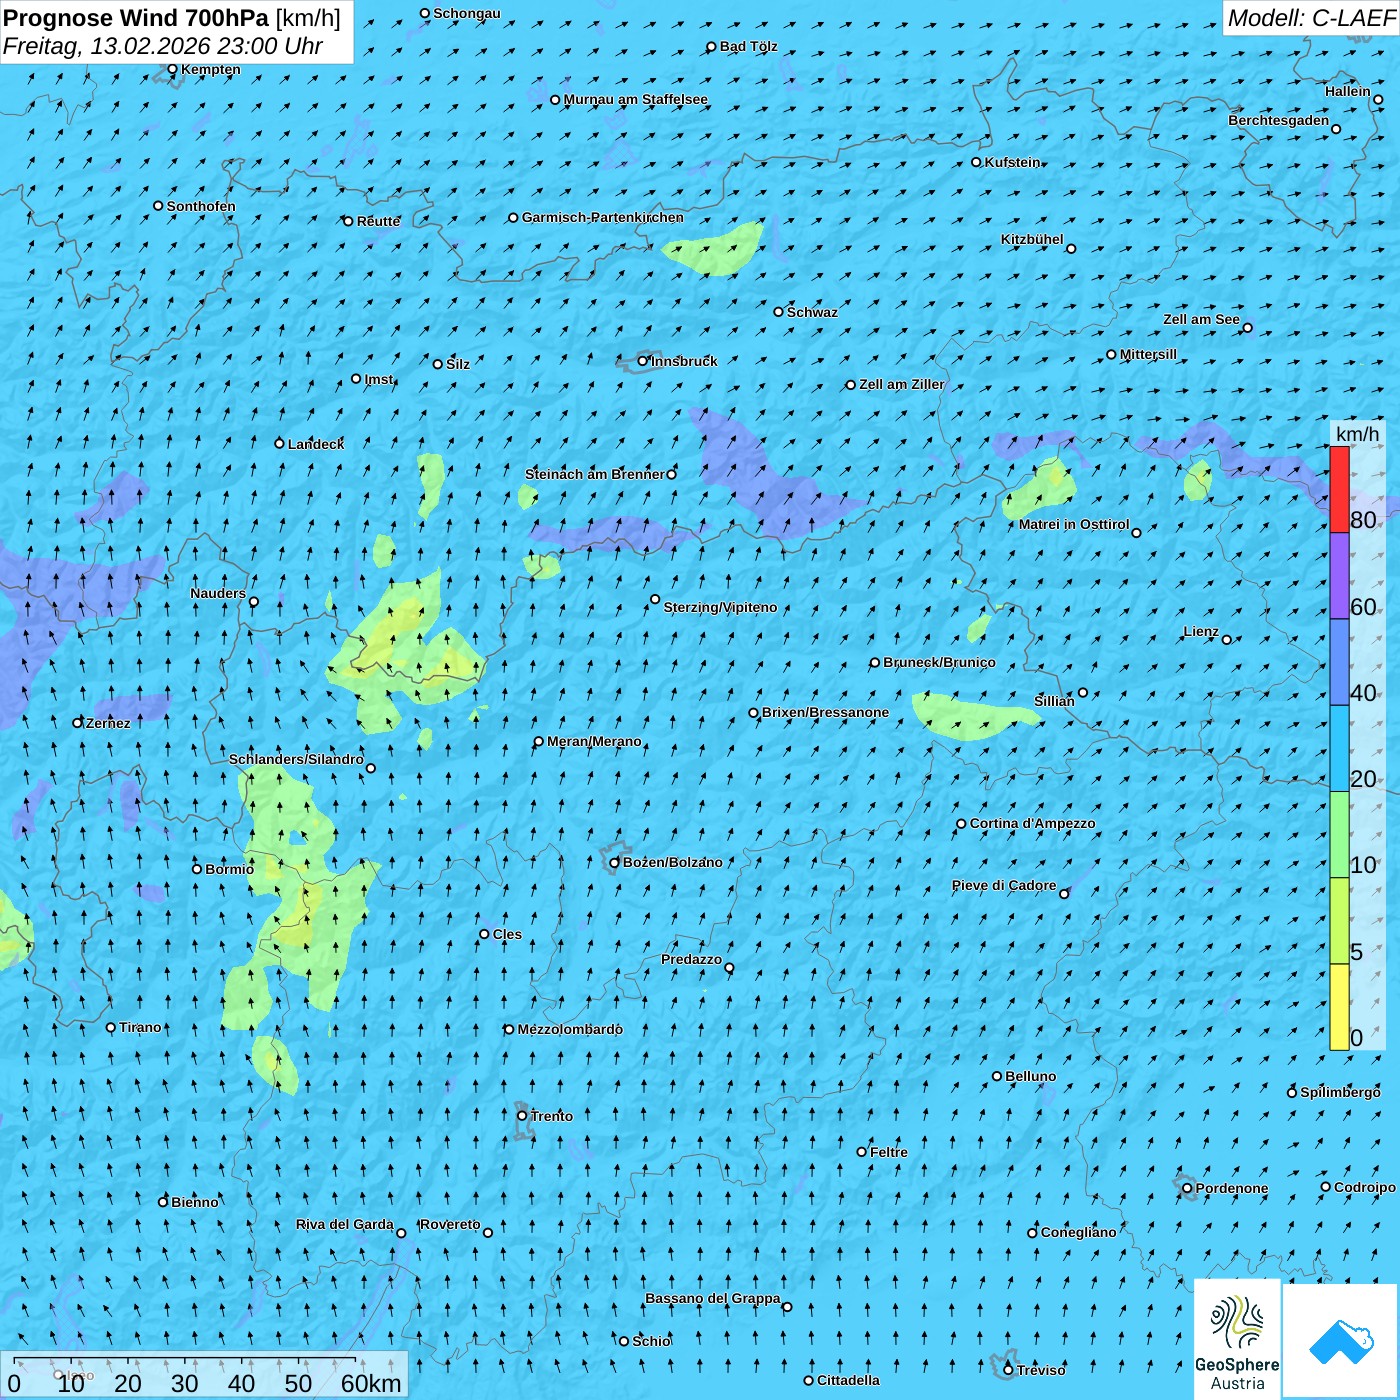Pick the yellow legend color band
Image resolution: width=1400 pixels, height=1400 pixels.
[1339, 1007]
